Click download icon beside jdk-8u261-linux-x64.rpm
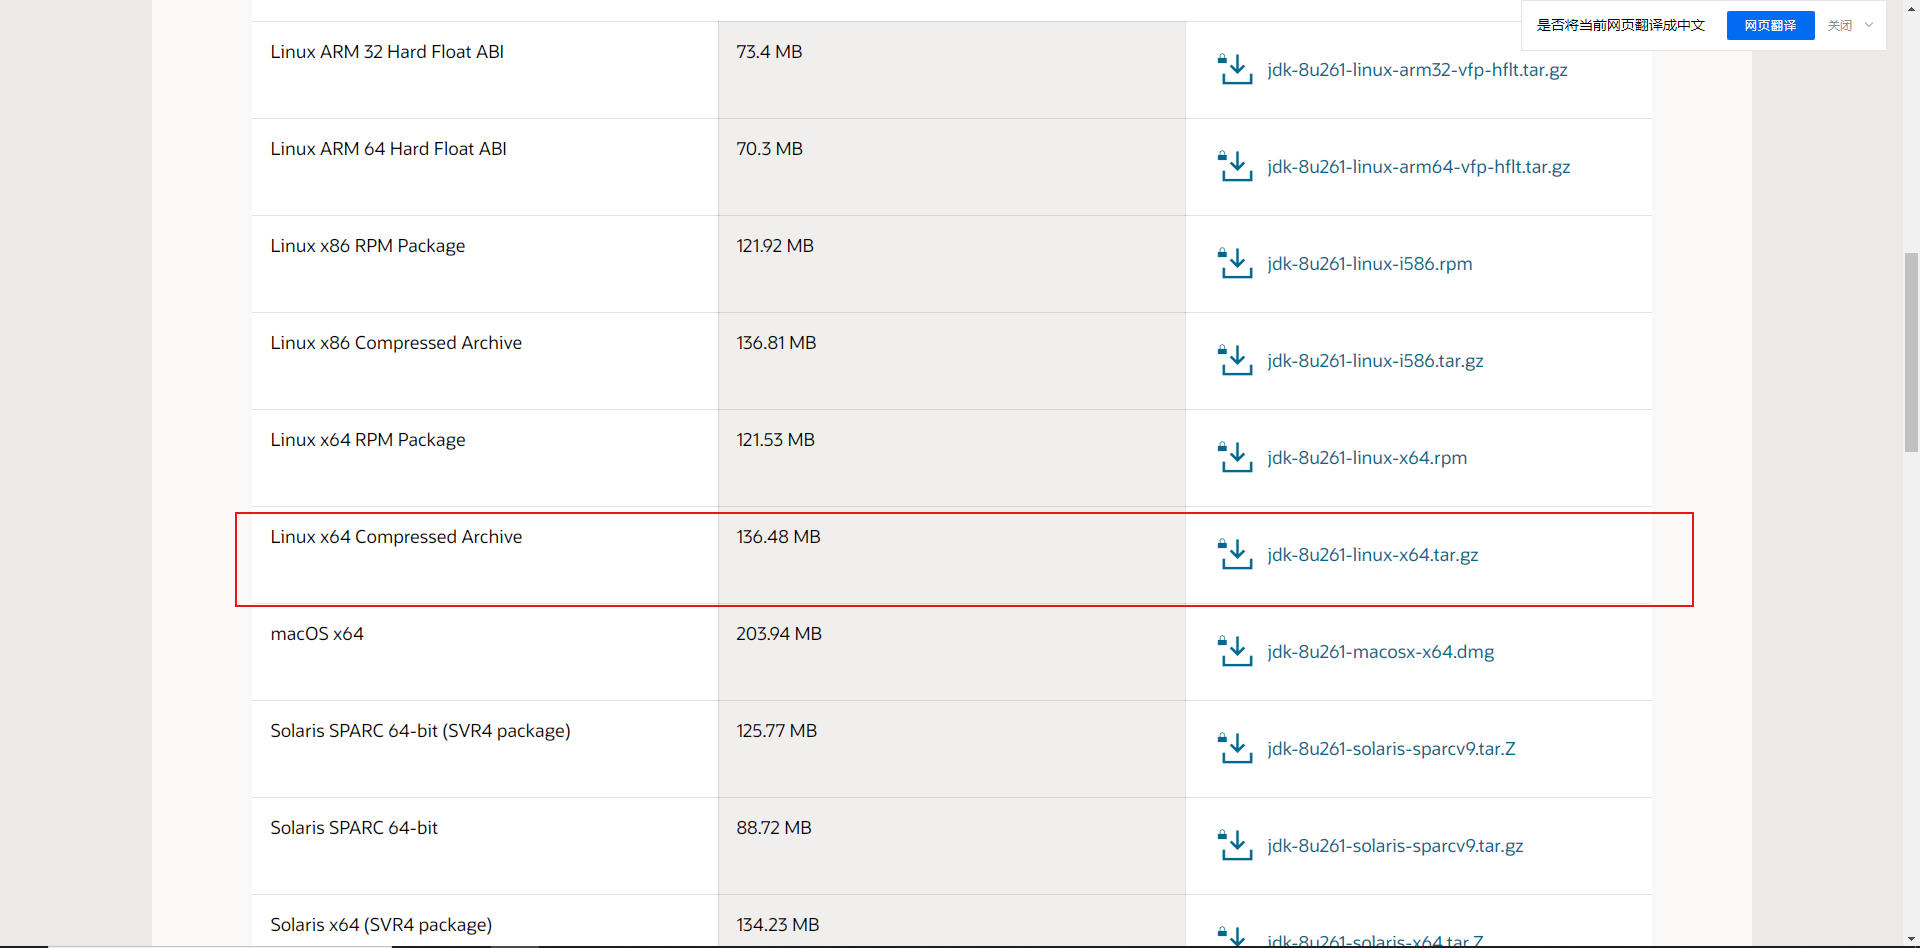 pos(1235,458)
